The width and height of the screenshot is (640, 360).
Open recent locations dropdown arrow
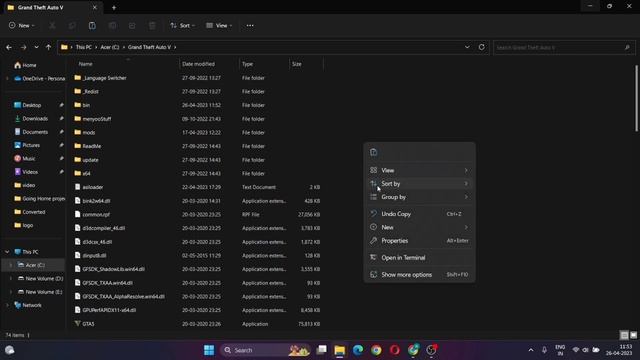pos(36,47)
